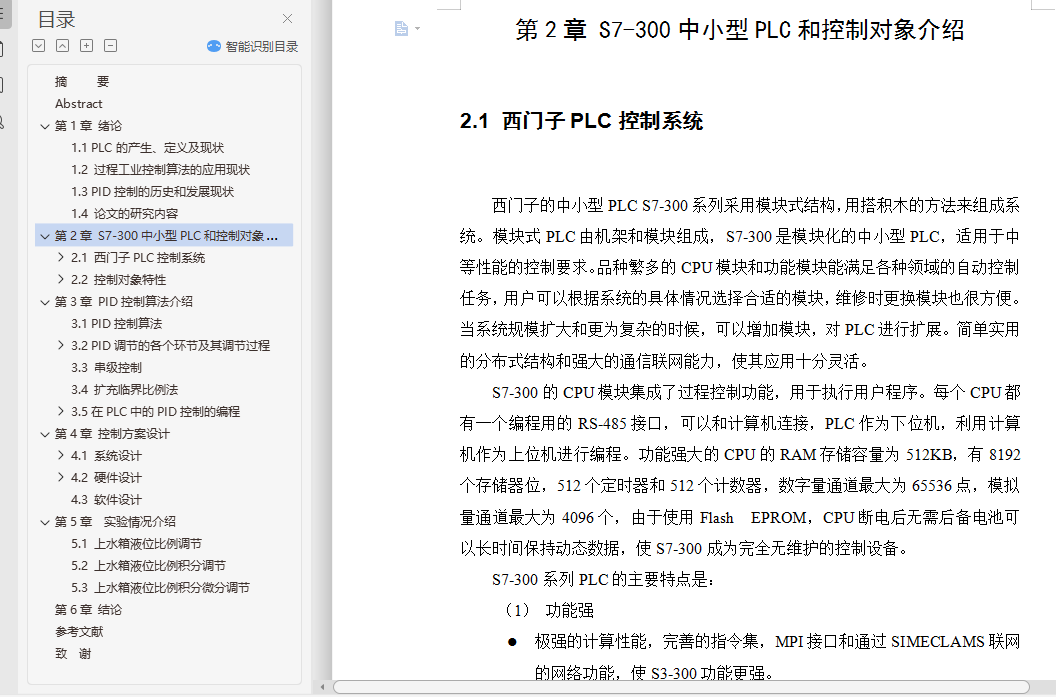Go to 2.2 控制对象特性 heading
1056x697 pixels.
click(x=119, y=279)
